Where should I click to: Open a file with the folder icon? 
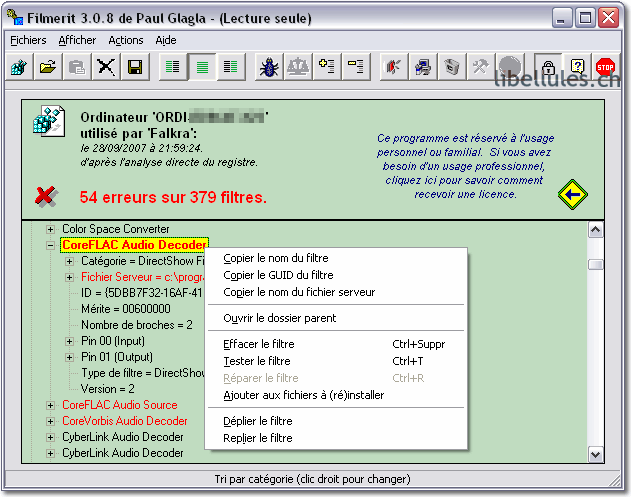(48, 67)
